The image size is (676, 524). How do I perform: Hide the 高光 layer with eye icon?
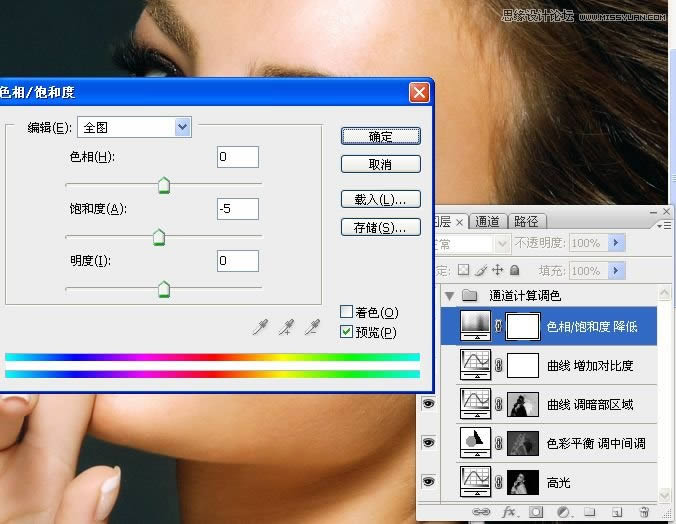[429, 482]
